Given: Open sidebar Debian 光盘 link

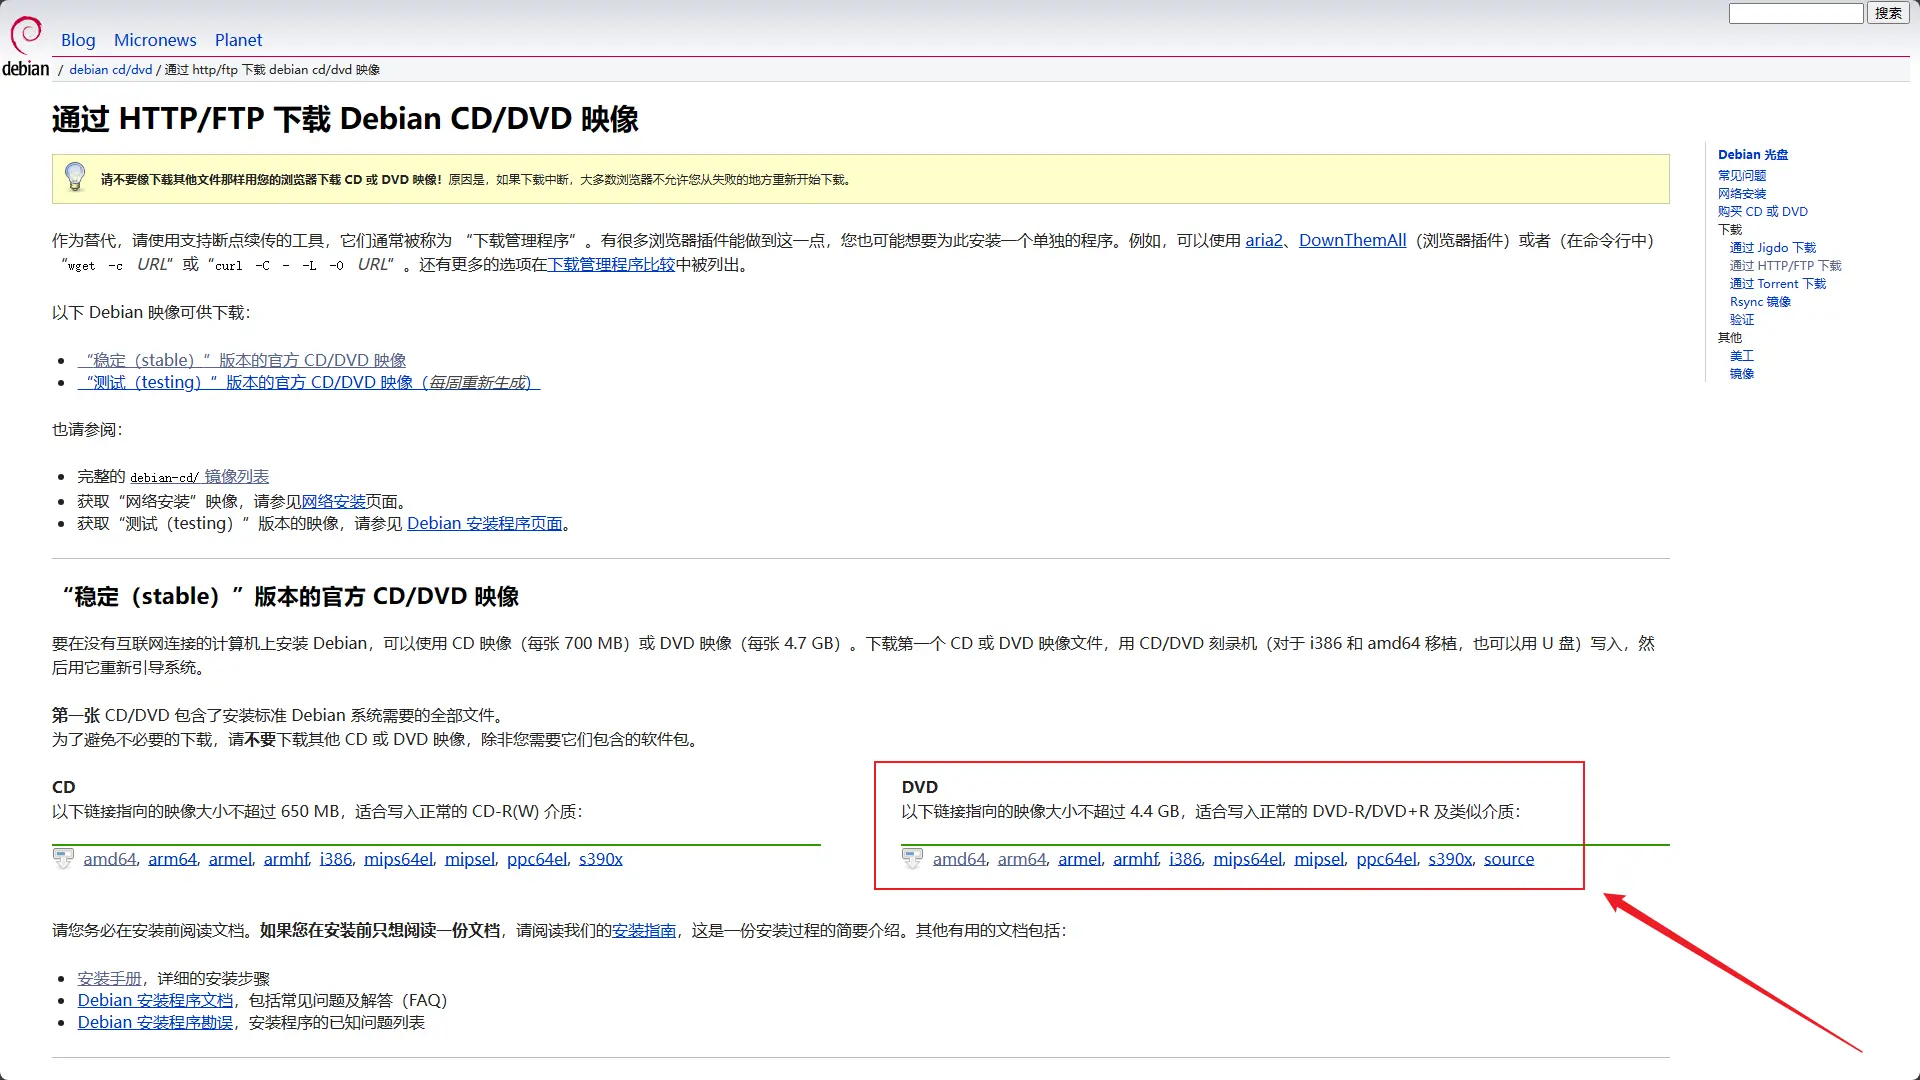Looking at the screenshot, I should [x=1753, y=155].
